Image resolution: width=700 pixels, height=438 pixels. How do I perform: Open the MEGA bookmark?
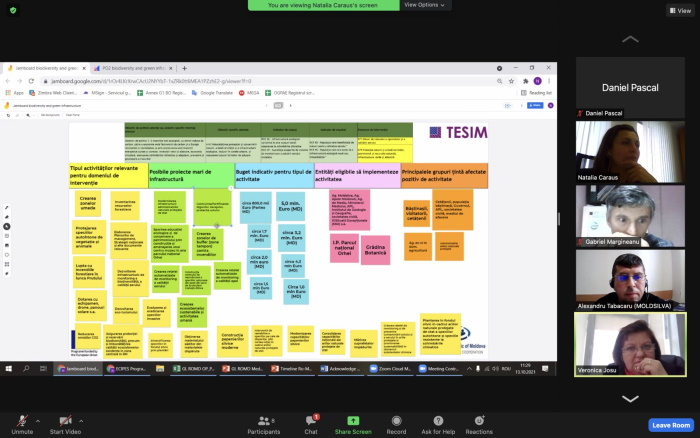coord(249,93)
